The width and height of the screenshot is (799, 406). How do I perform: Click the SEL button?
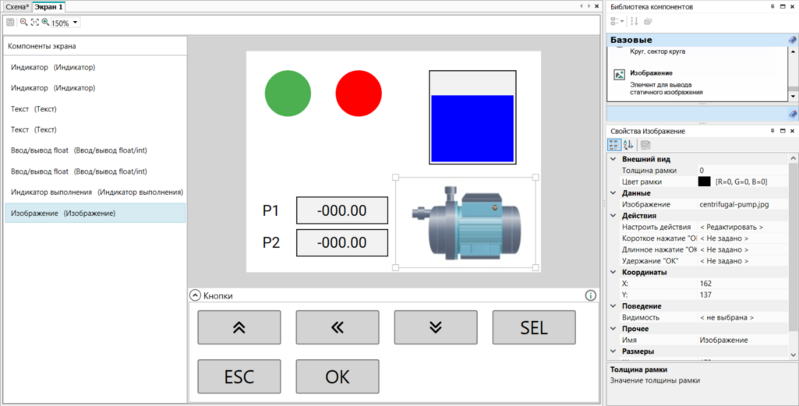coord(534,328)
